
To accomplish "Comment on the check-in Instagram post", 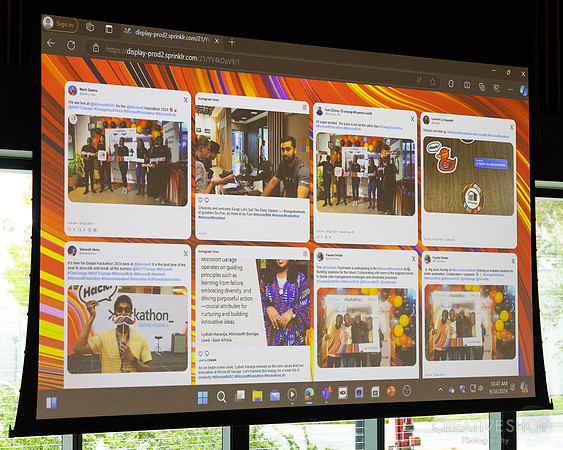I will pyautogui.click(x=206, y=200).
